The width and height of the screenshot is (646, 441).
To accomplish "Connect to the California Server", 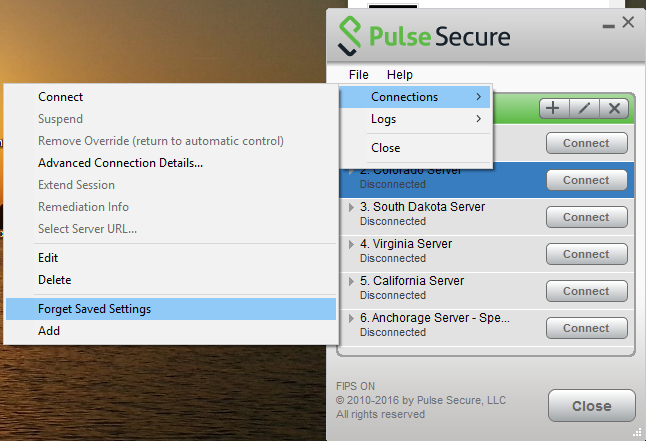I will click(587, 291).
